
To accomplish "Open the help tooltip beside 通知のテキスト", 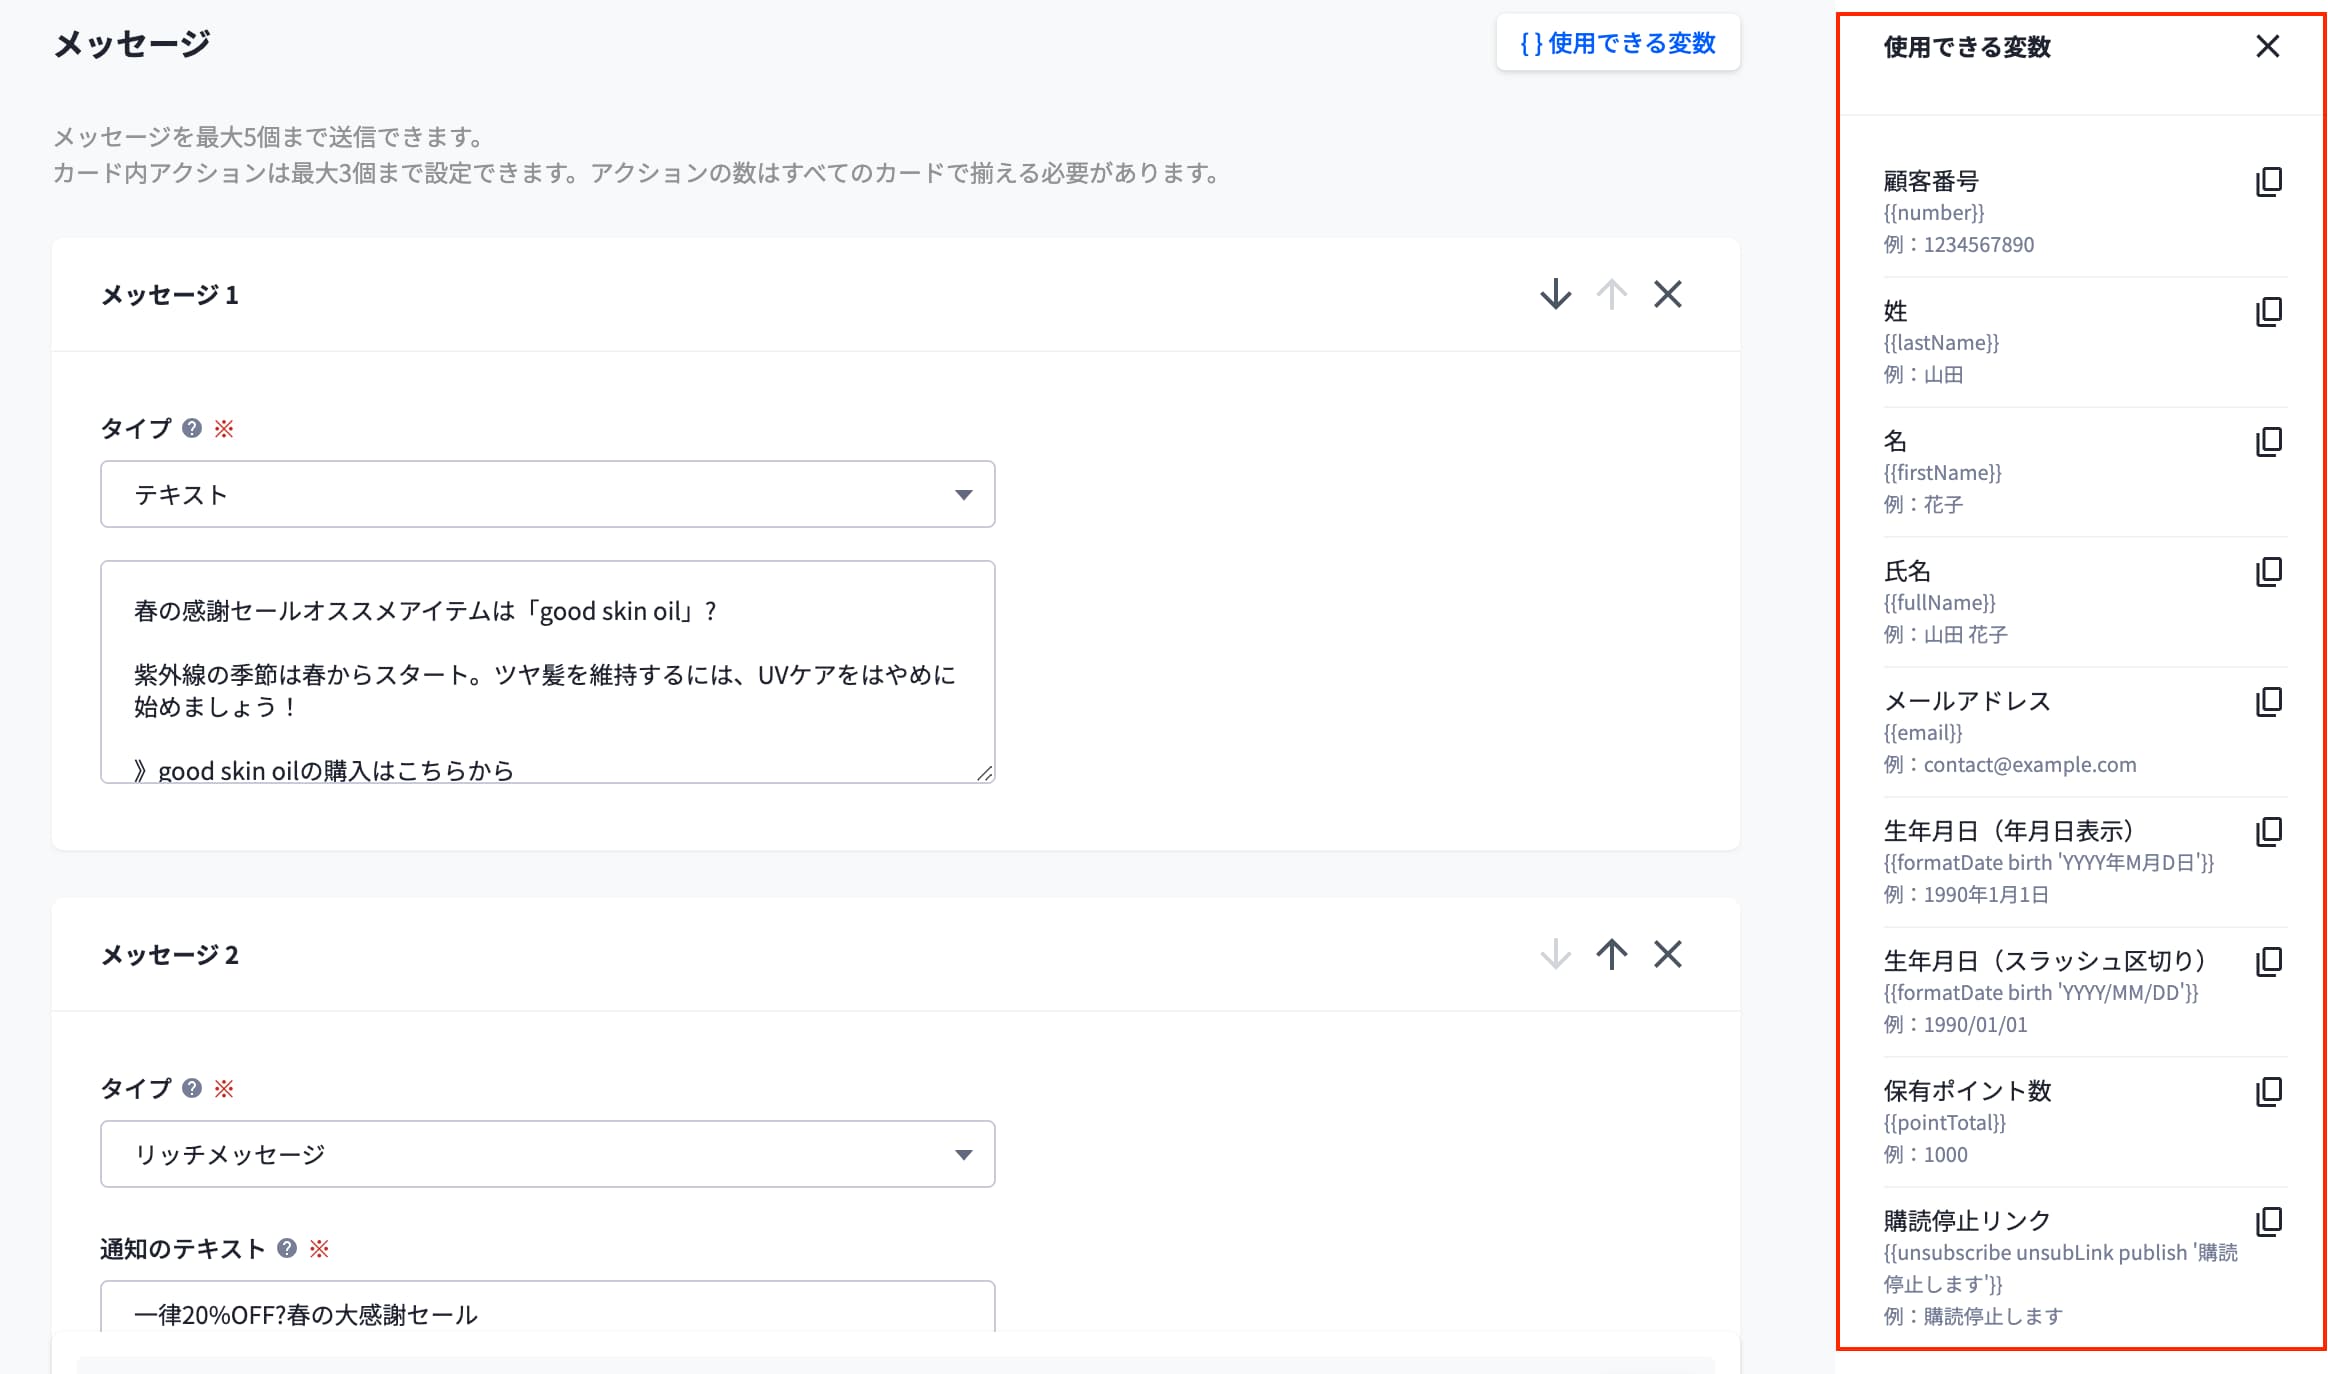I will pyautogui.click(x=287, y=1247).
